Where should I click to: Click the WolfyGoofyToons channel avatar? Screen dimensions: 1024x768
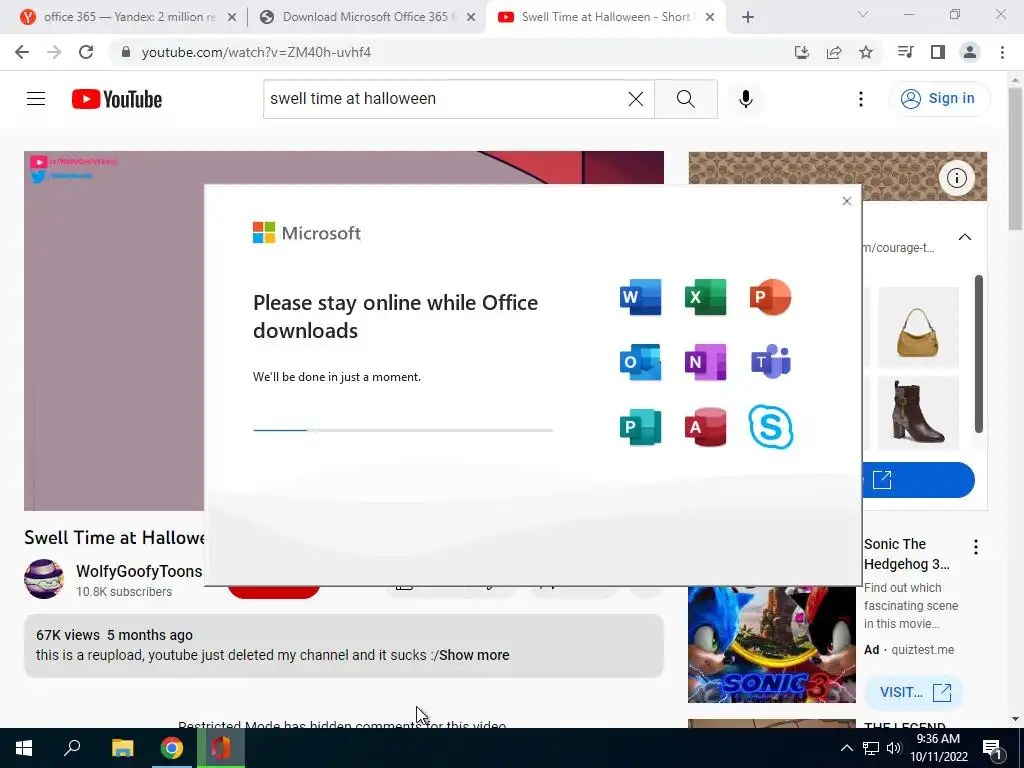[x=44, y=579]
